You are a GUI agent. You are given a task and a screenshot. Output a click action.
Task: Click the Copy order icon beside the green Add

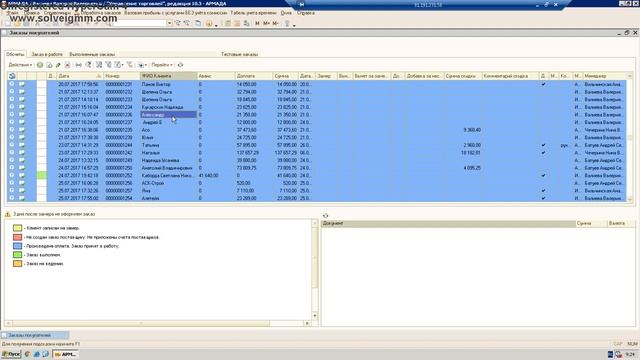(x=49, y=65)
